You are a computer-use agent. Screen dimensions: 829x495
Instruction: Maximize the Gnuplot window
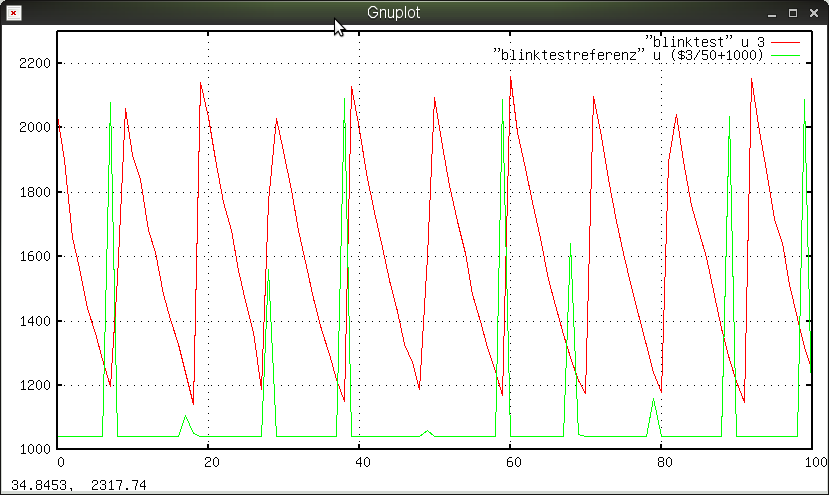pos(793,14)
